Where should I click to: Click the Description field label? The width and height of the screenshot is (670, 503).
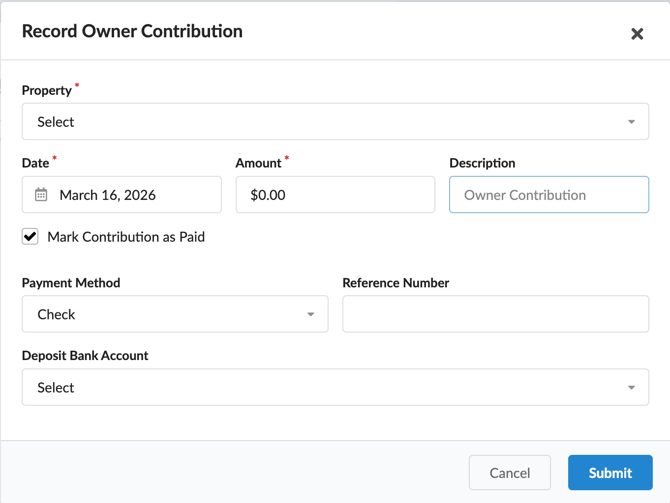tap(482, 163)
